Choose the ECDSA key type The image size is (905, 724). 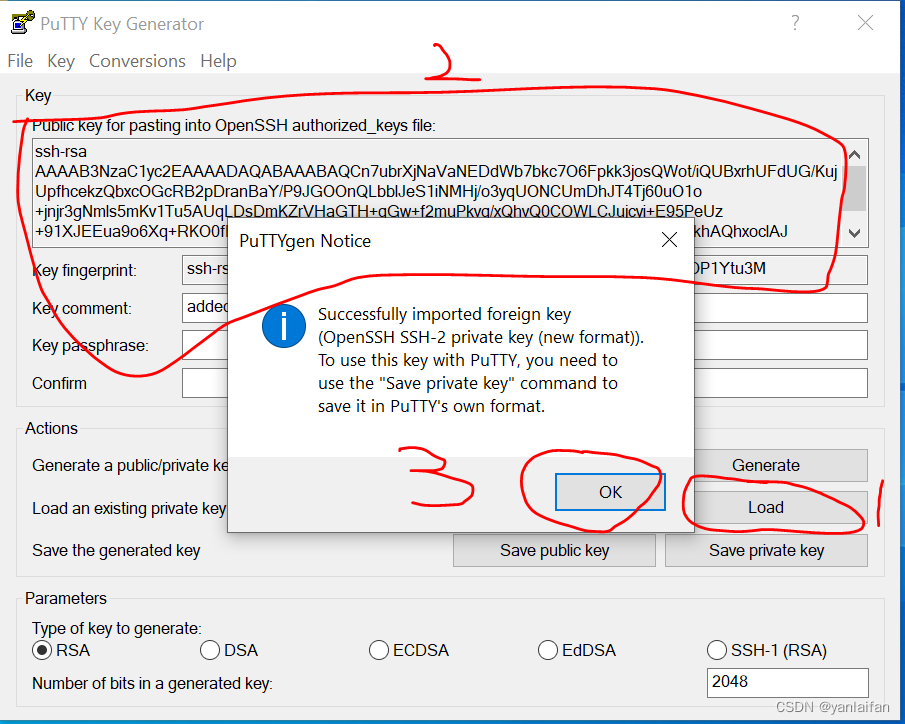tap(379, 650)
